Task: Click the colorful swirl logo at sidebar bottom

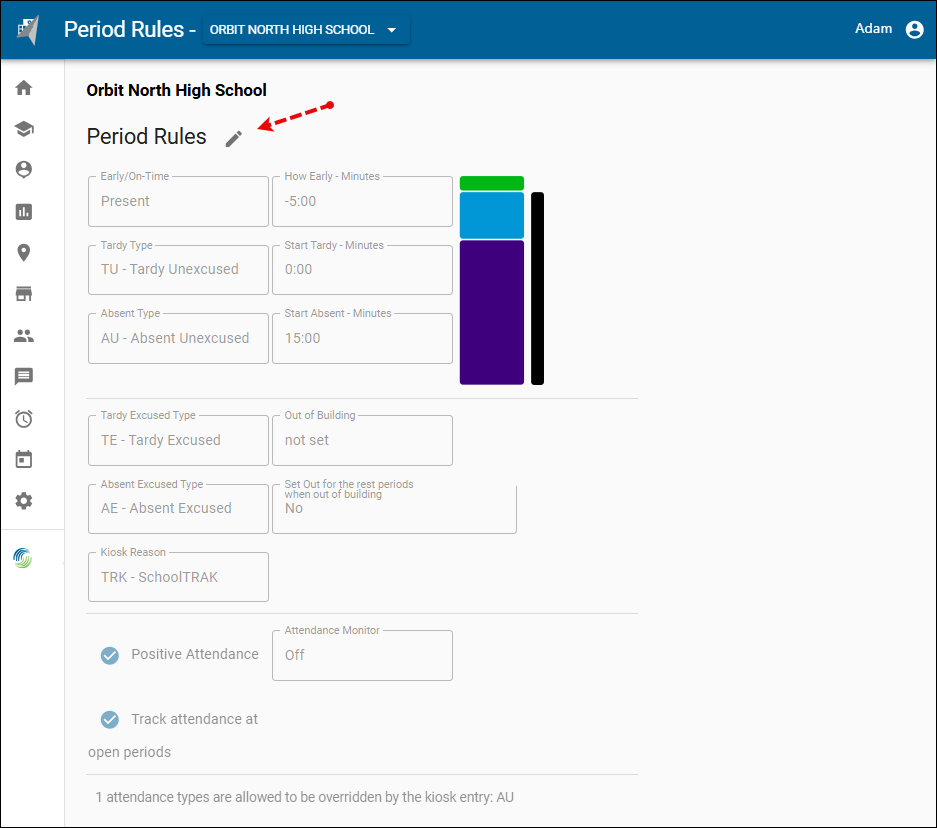Action: 23,557
